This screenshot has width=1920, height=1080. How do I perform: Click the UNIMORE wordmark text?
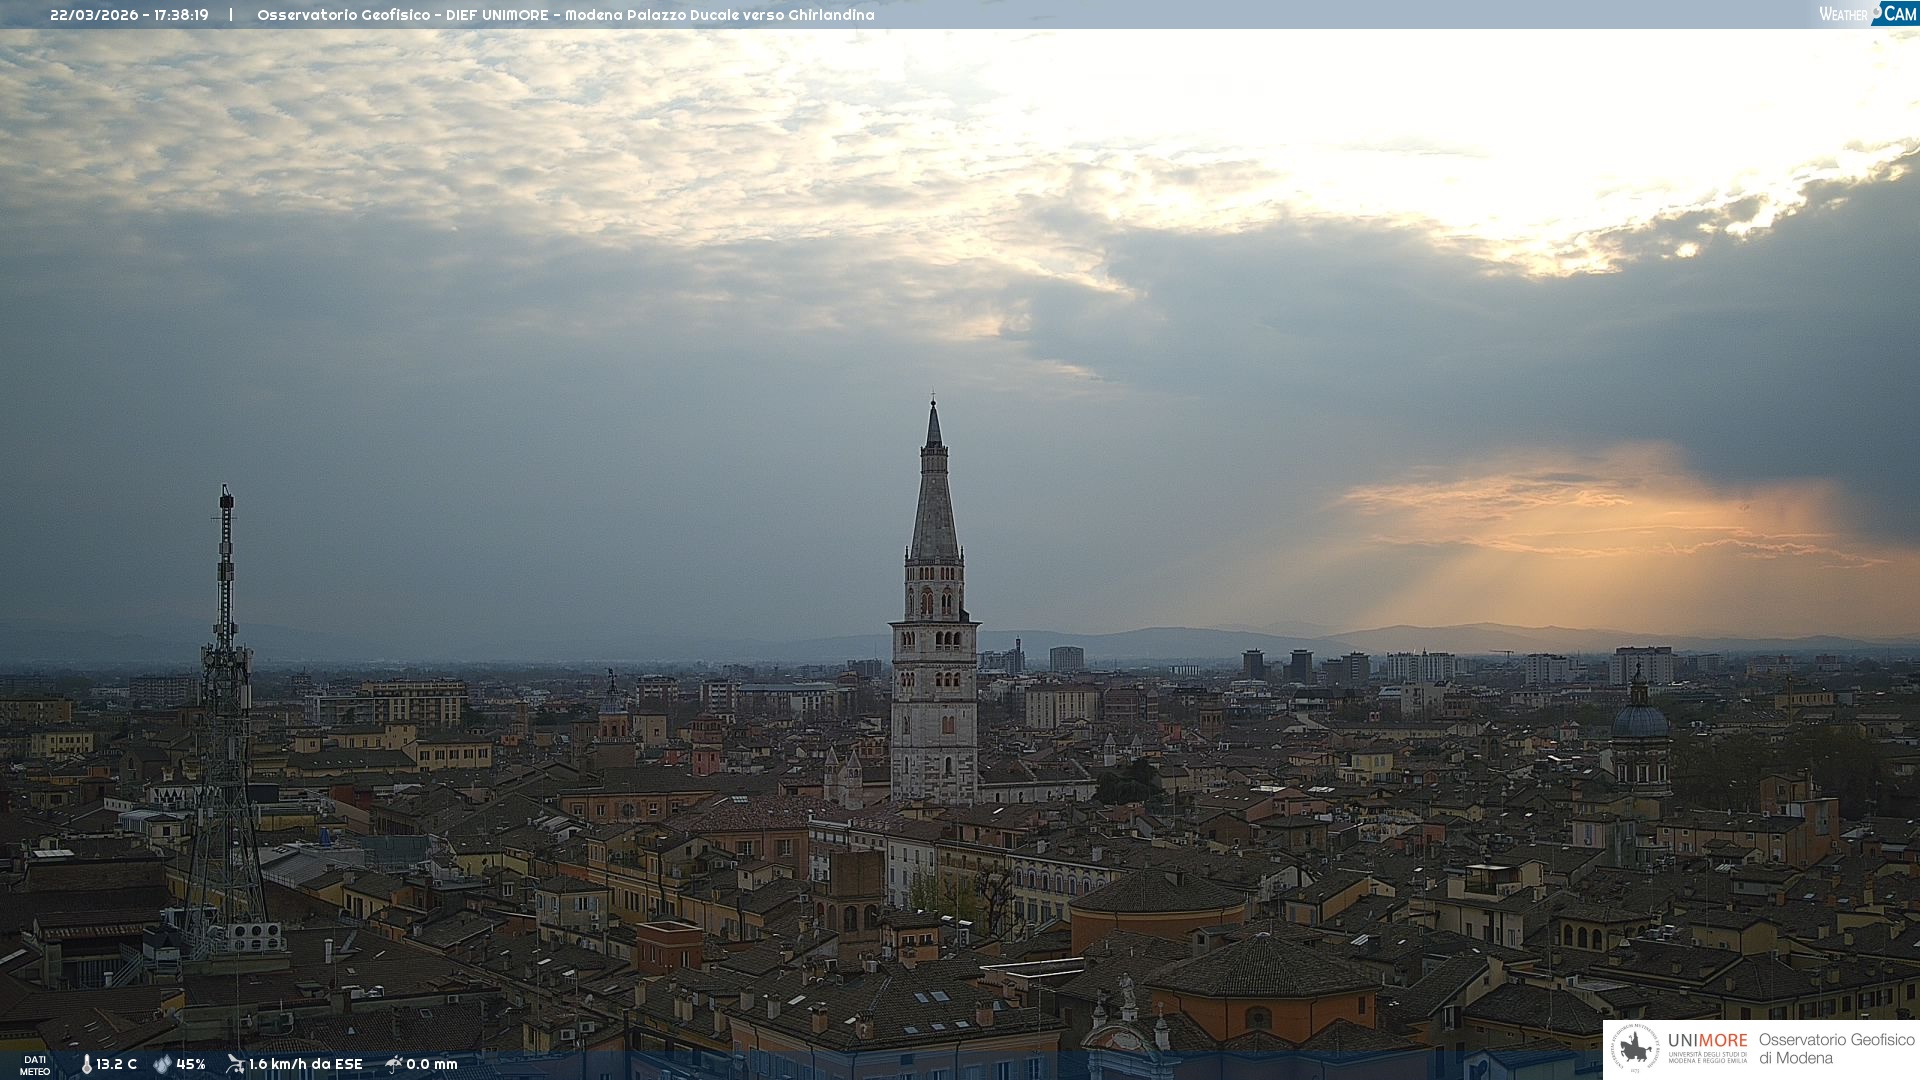pyautogui.click(x=1707, y=1041)
